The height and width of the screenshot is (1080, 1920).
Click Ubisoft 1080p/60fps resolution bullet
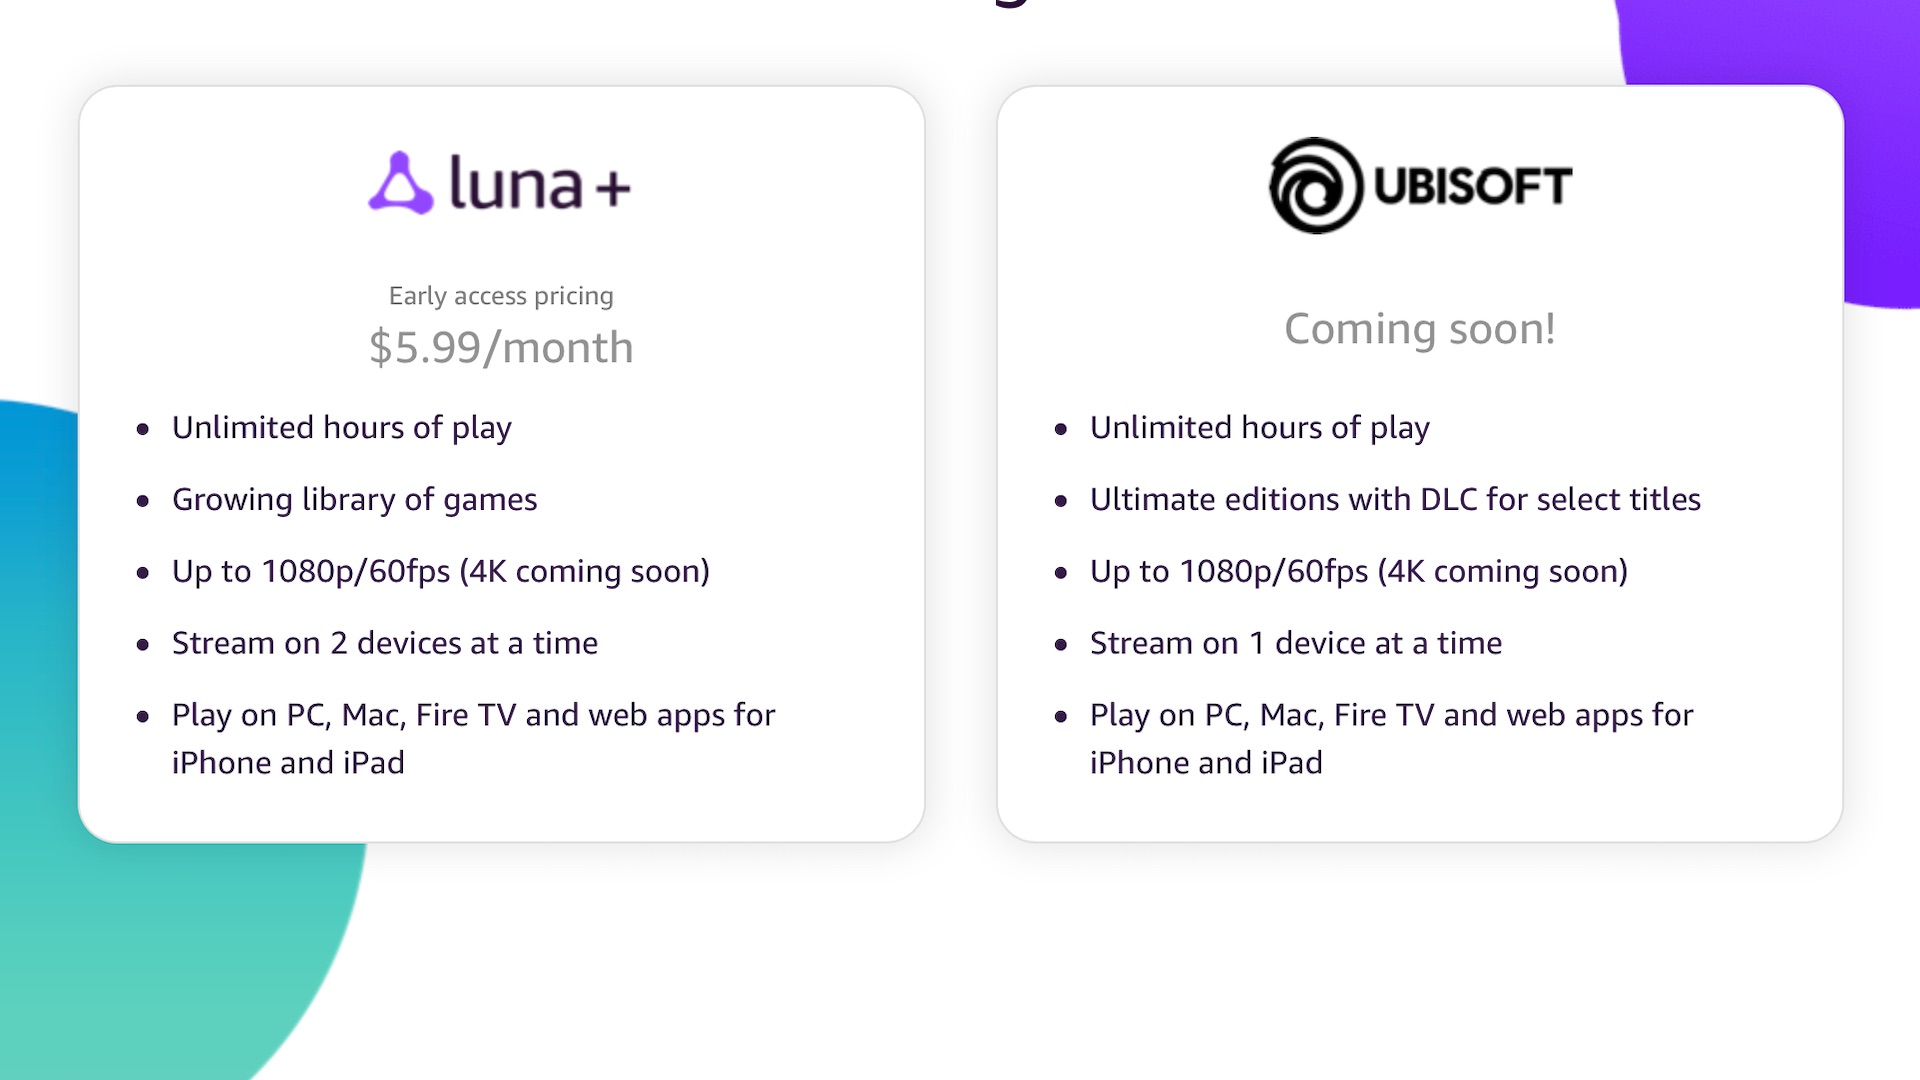point(1359,571)
